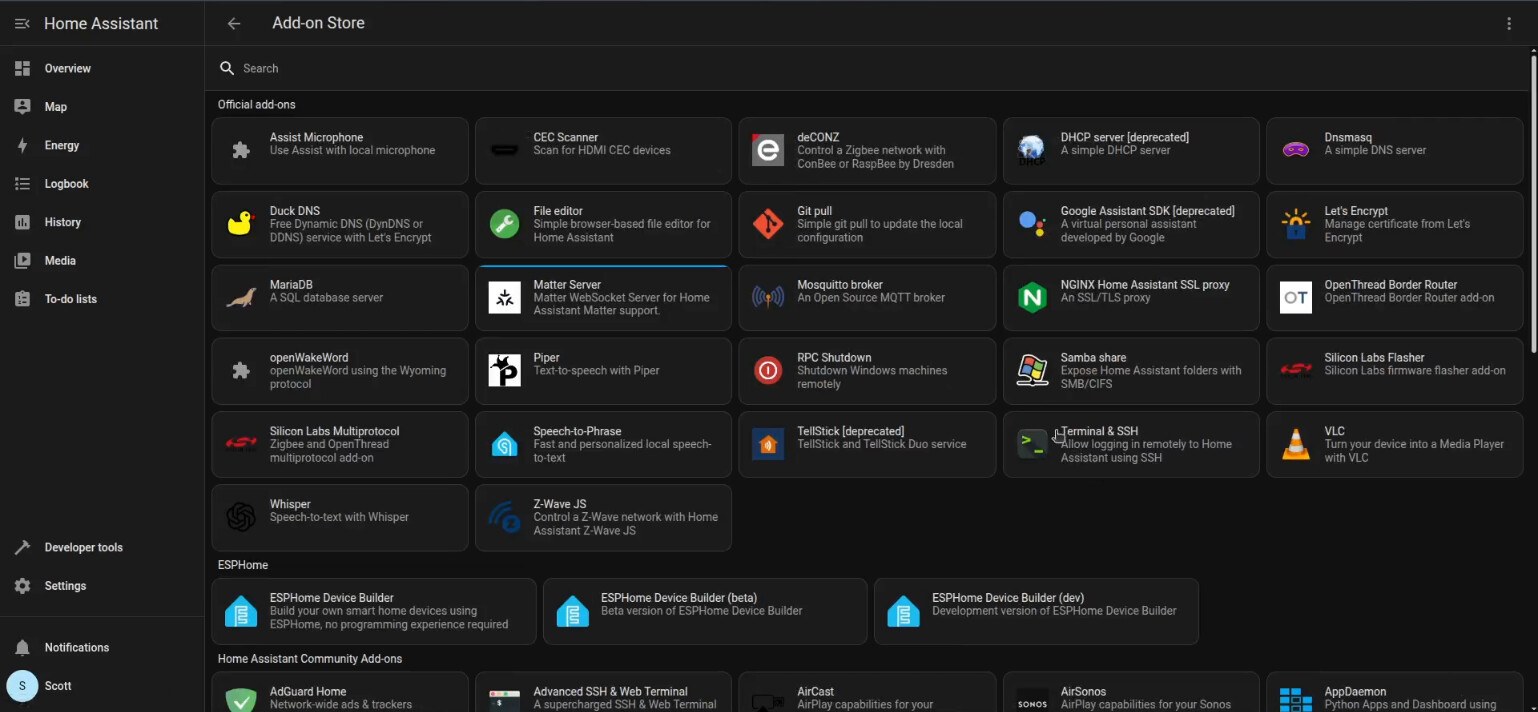
Task: Click the VLC traffic cone icon
Action: pos(1296,444)
